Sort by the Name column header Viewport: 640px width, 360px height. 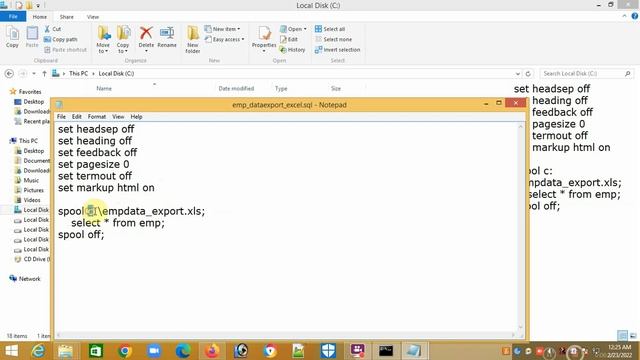(x=104, y=88)
